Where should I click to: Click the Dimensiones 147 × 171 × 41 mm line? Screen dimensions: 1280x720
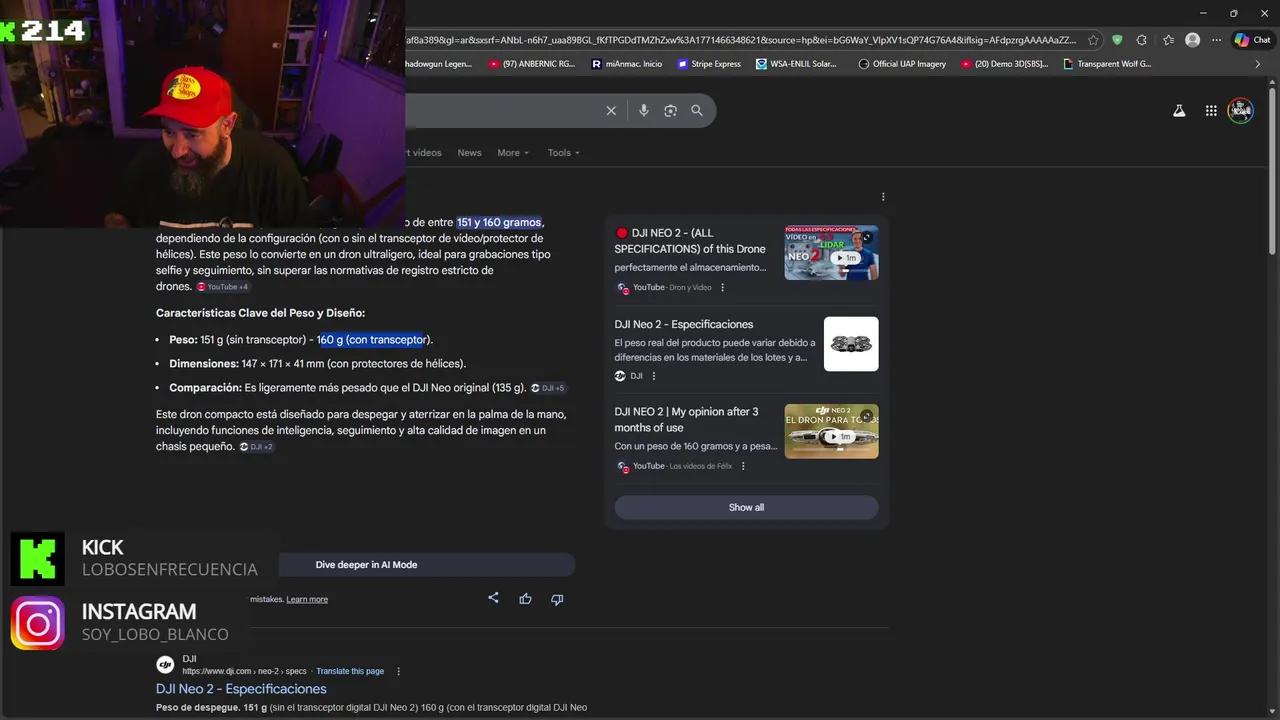pyautogui.click(x=317, y=364)
